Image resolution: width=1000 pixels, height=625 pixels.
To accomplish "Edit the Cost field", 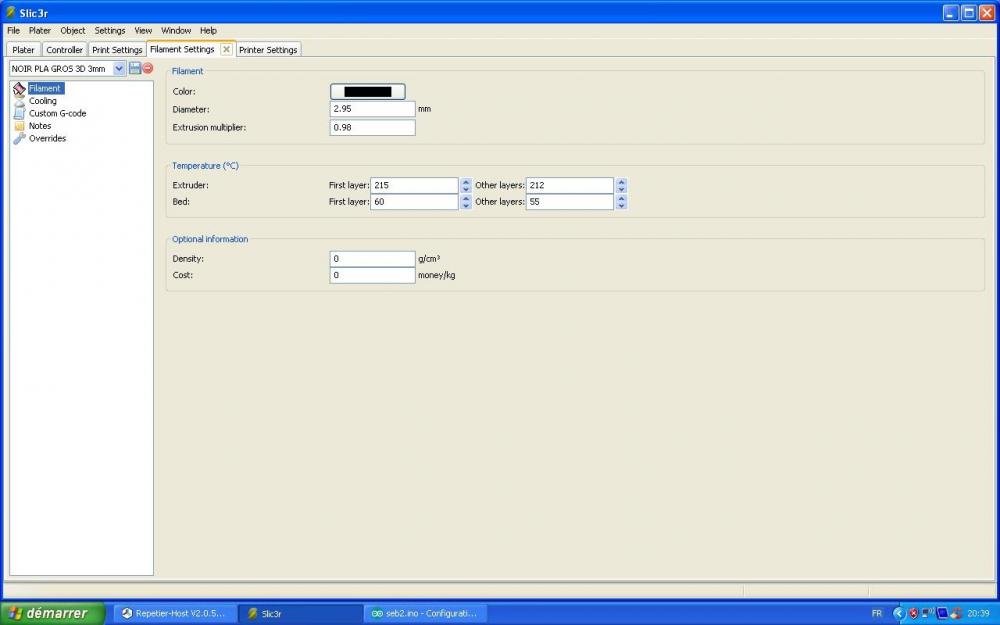I will point(372,276).
